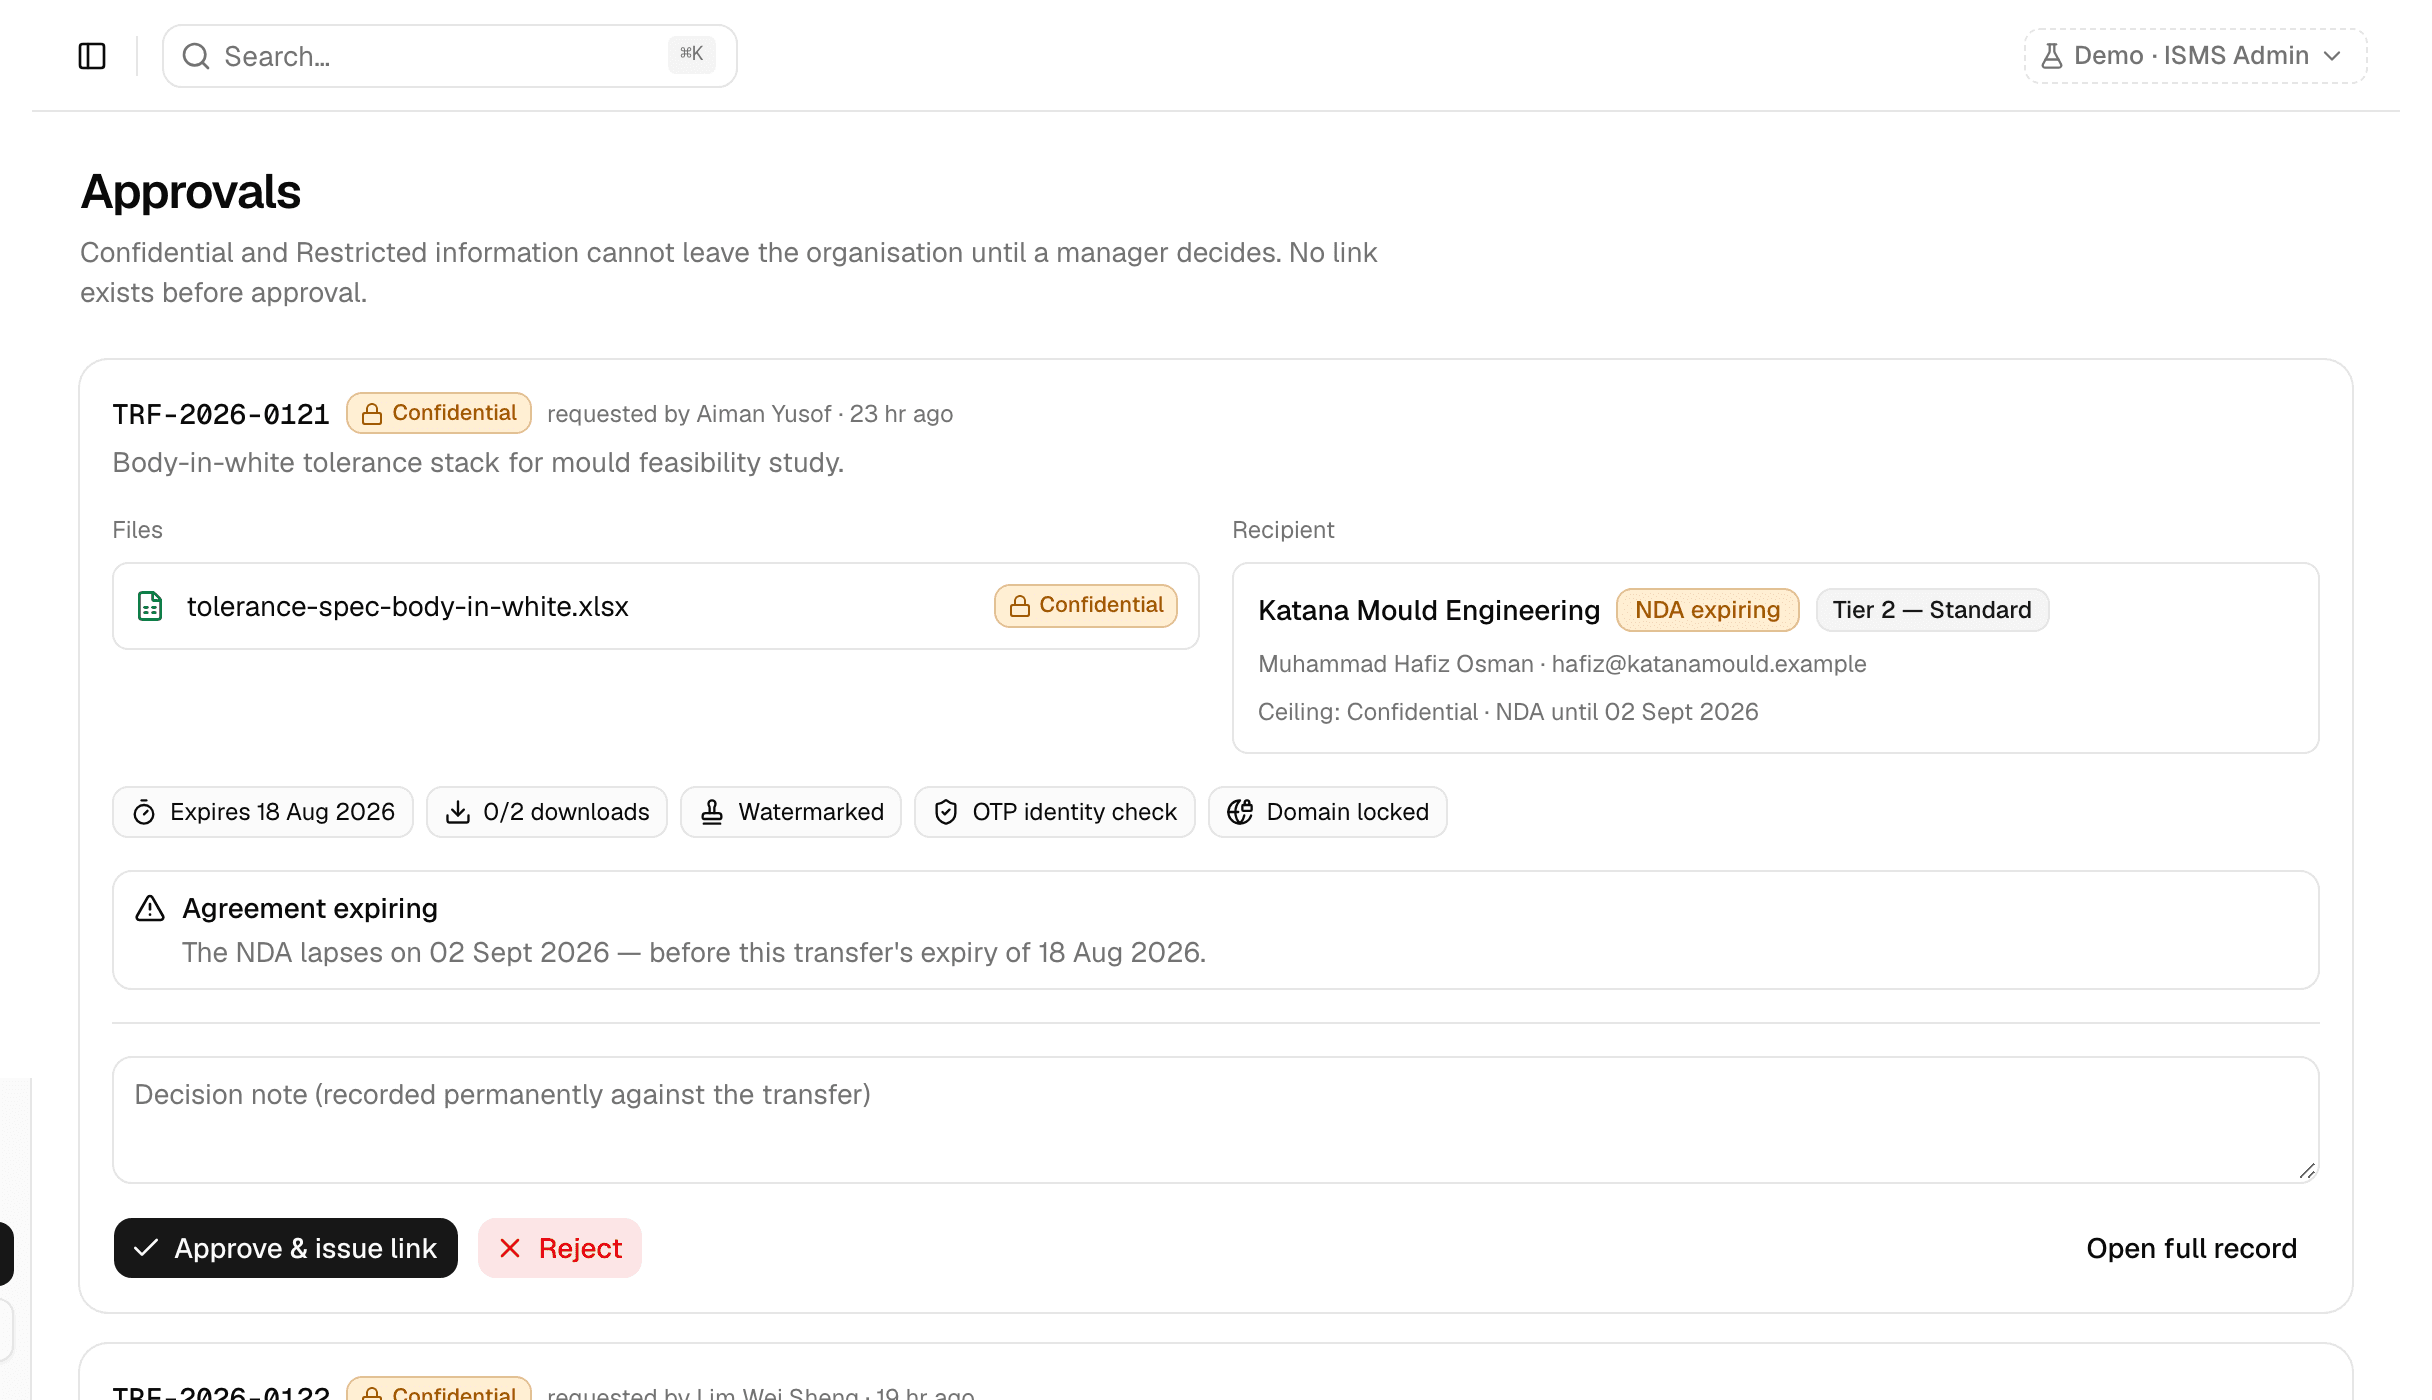Click the Search field
The height and width of the screenshot is (1400, 2432).
[450, 56]
